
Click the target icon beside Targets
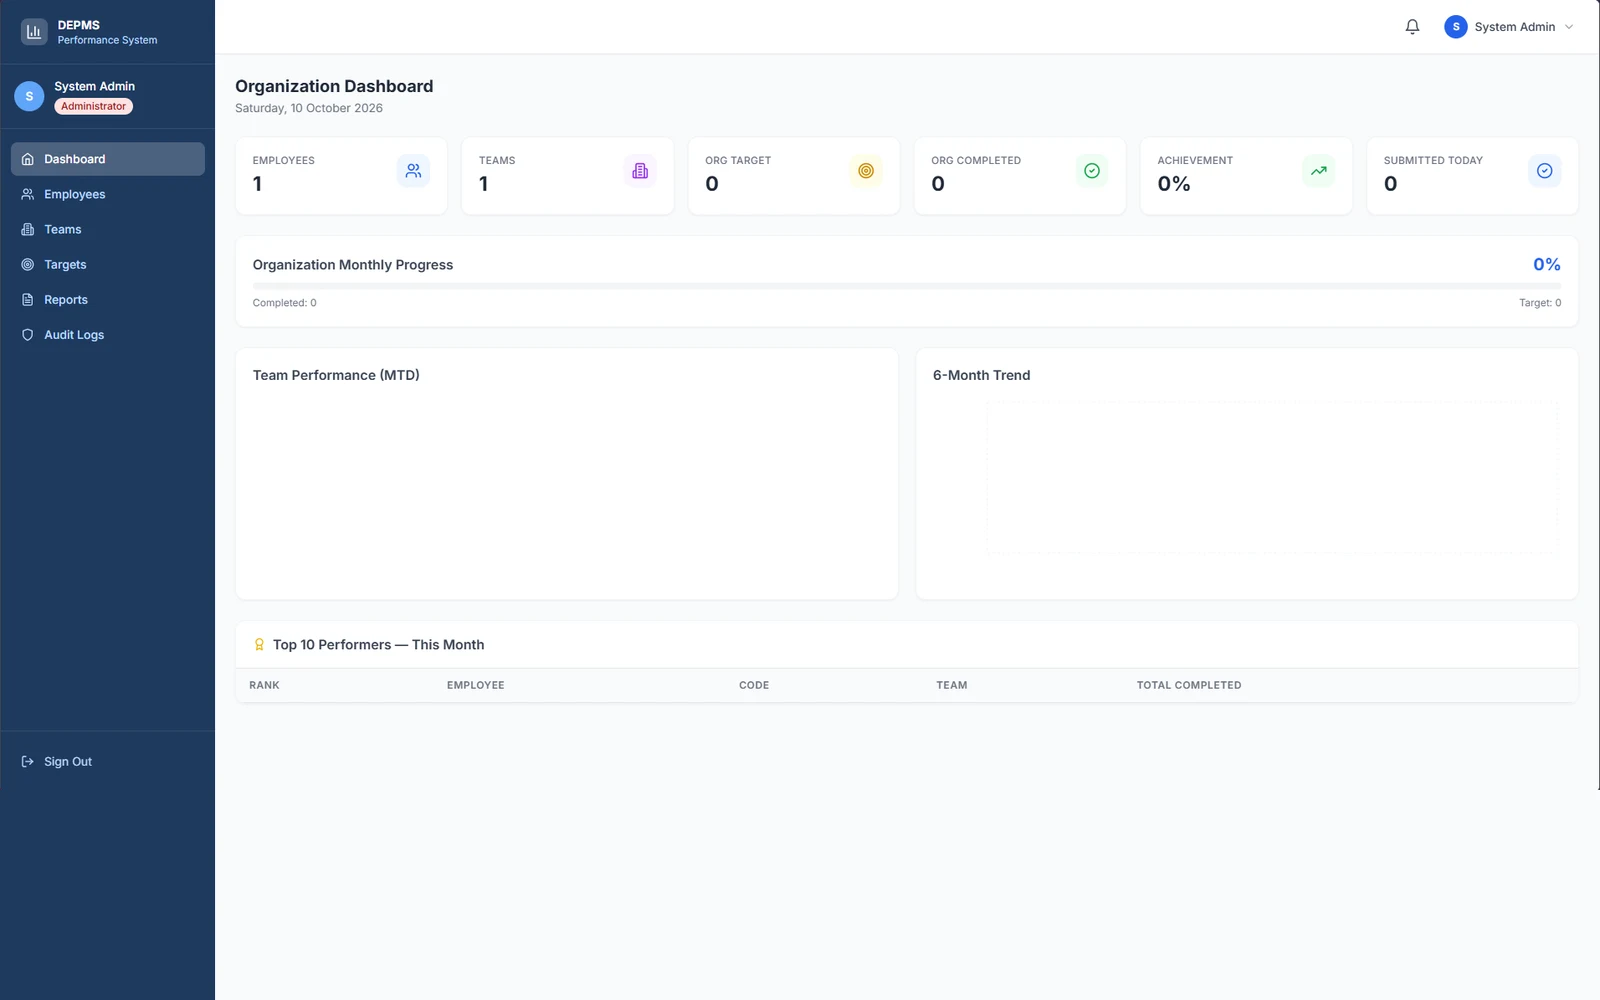[28, 265]
